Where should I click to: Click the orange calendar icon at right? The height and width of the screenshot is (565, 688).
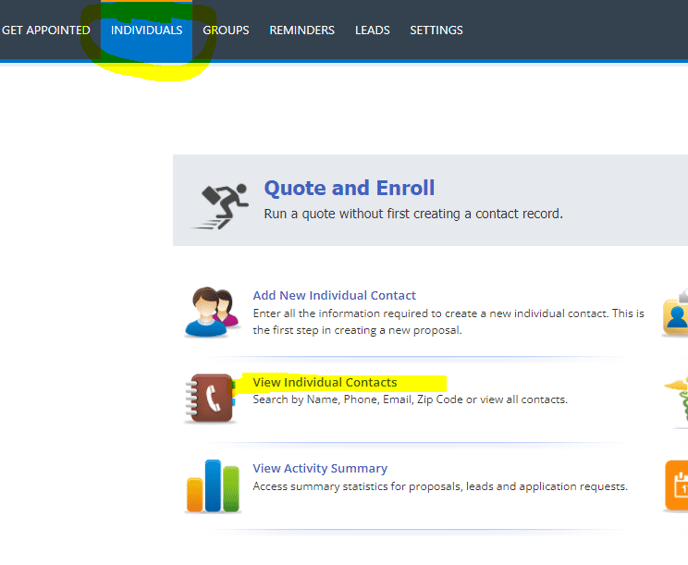click(x=676, y=486)
